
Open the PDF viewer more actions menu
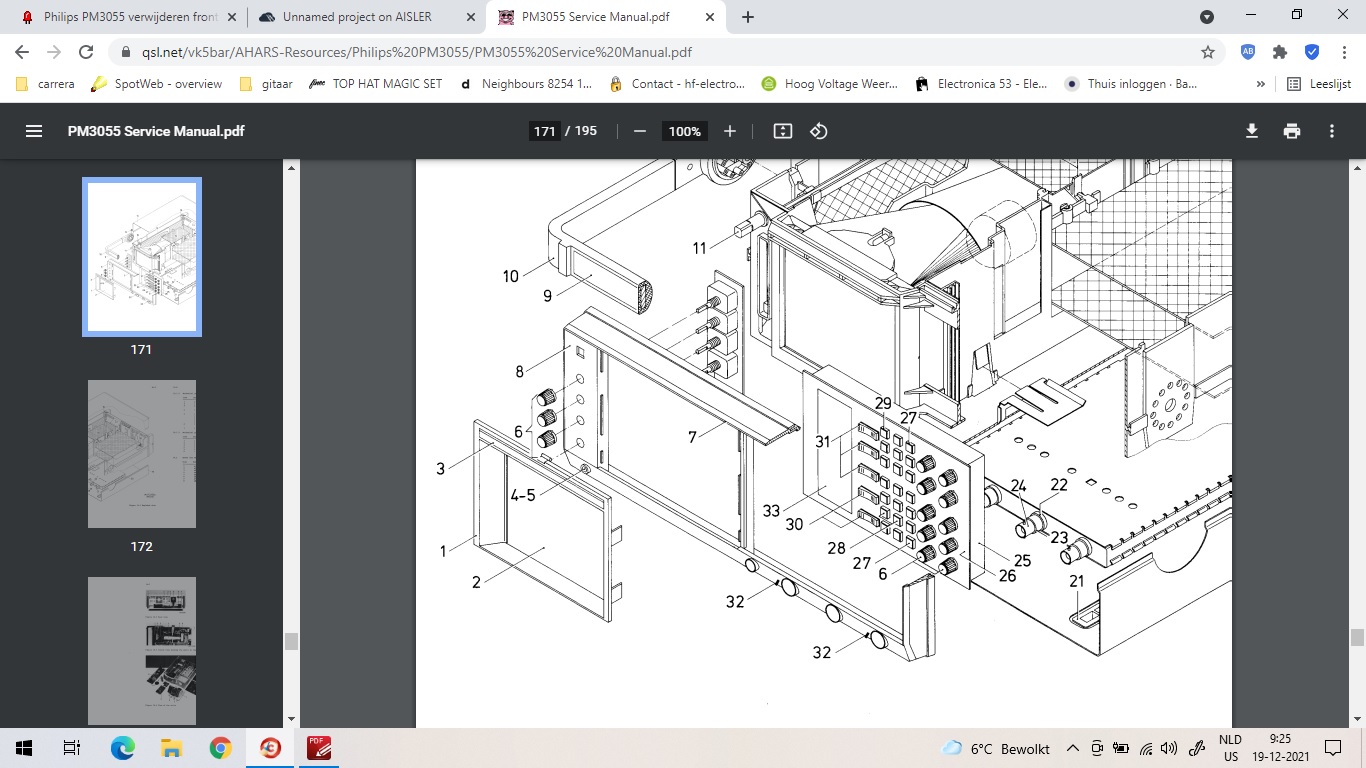[x=1332, y=131]
